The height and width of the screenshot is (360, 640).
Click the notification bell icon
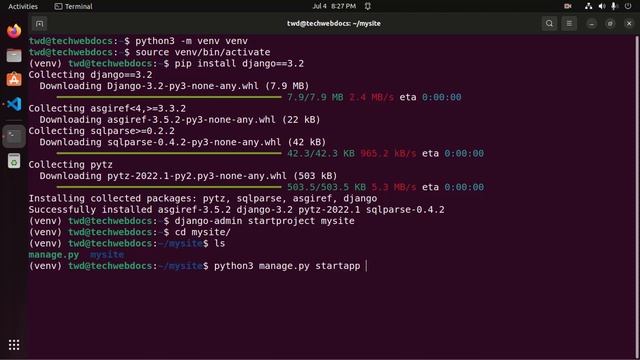pos(368,6)
